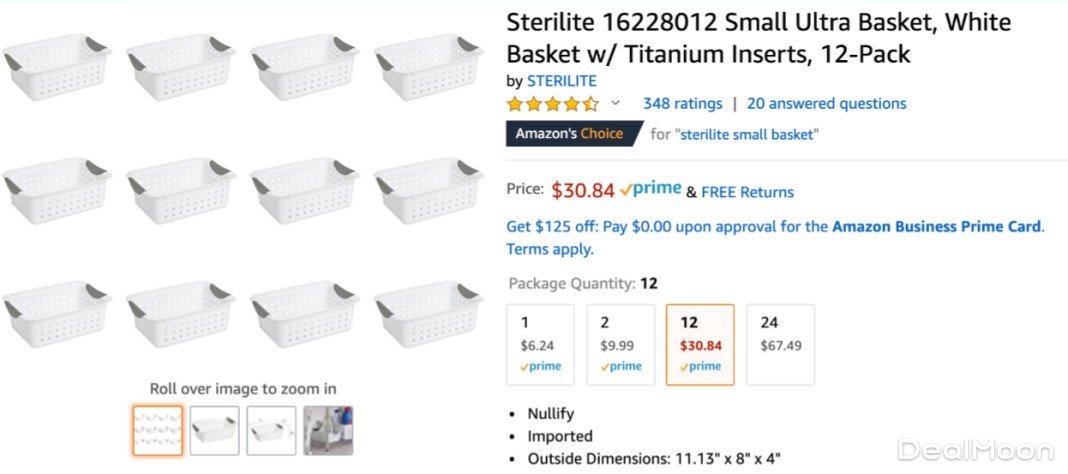The width and height of the screenshot is (1068, 474).
Task: Click the main product image of twelve baskets
Action: pos(243,180)
